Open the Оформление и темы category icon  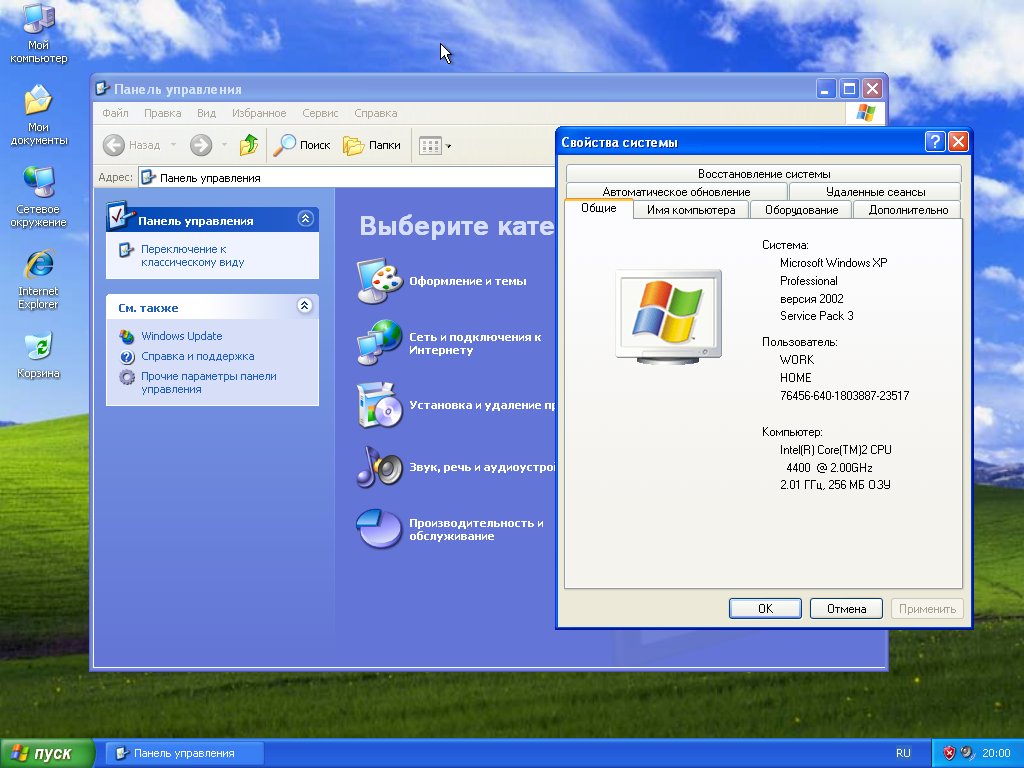379,281
